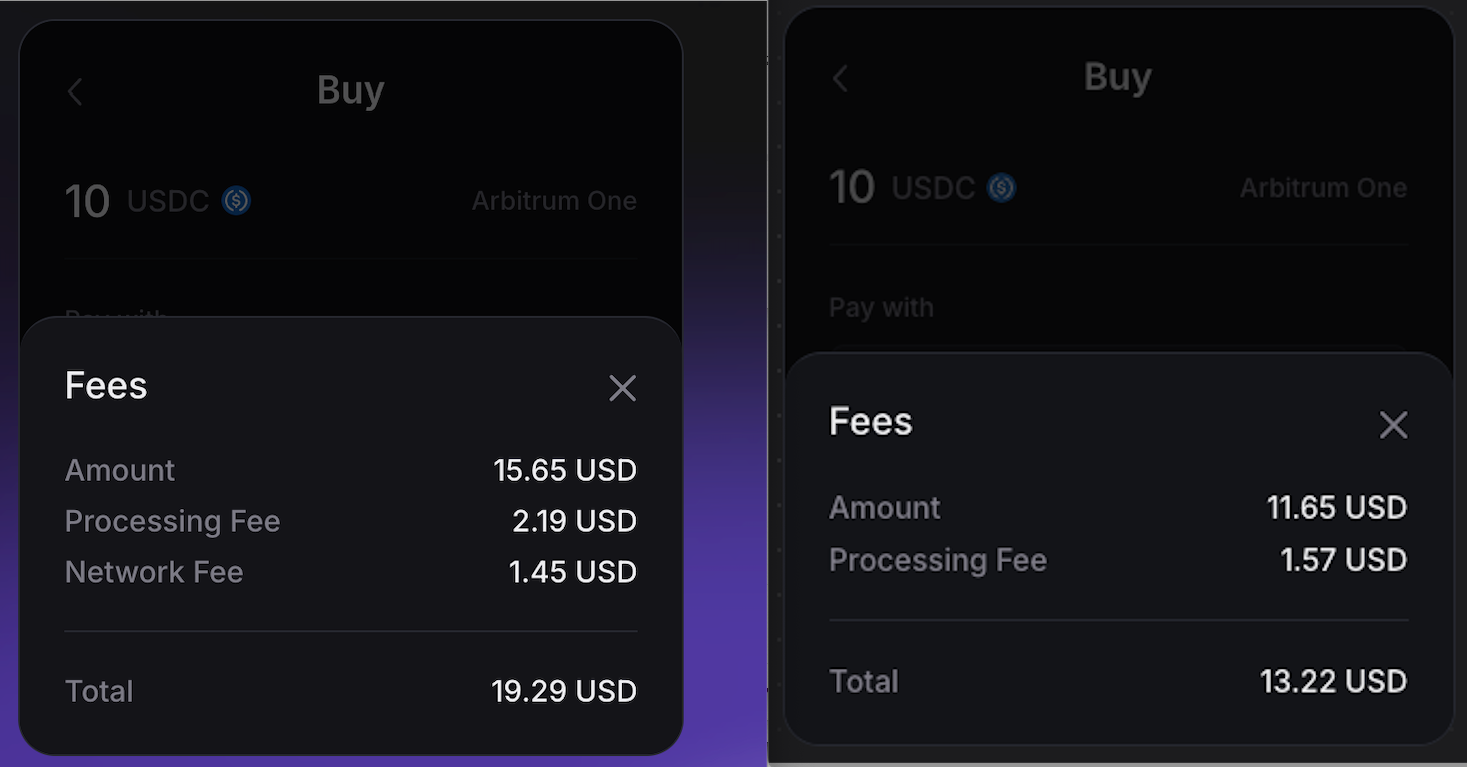
Task: Click the Fees heading above 11.65 USD amount
Action: pos(871,422)
